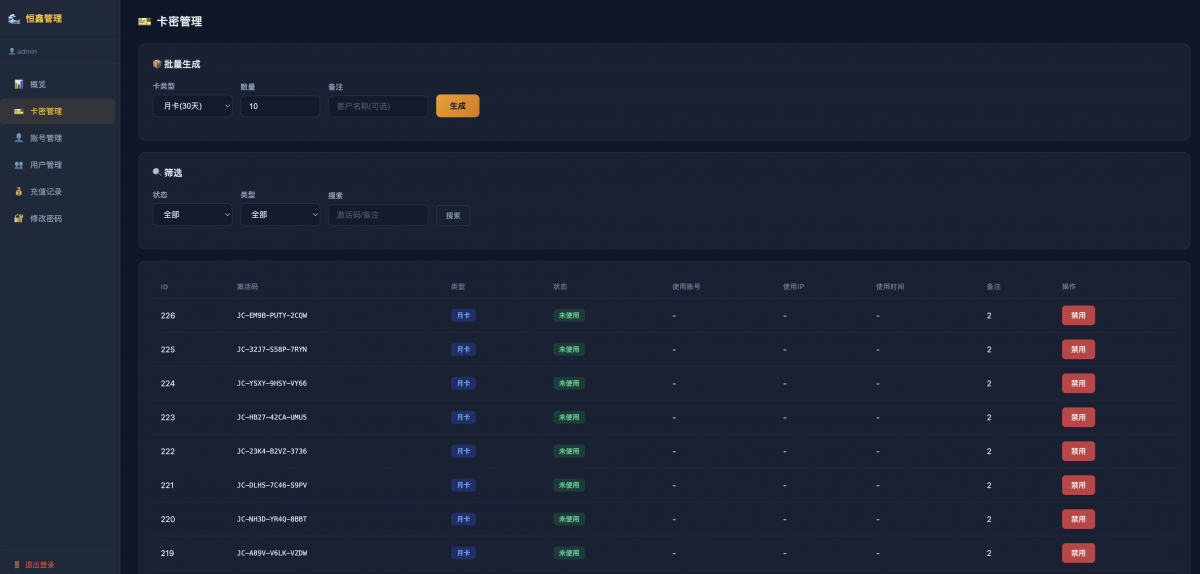Click the orange 生成 button

(458, 106)
